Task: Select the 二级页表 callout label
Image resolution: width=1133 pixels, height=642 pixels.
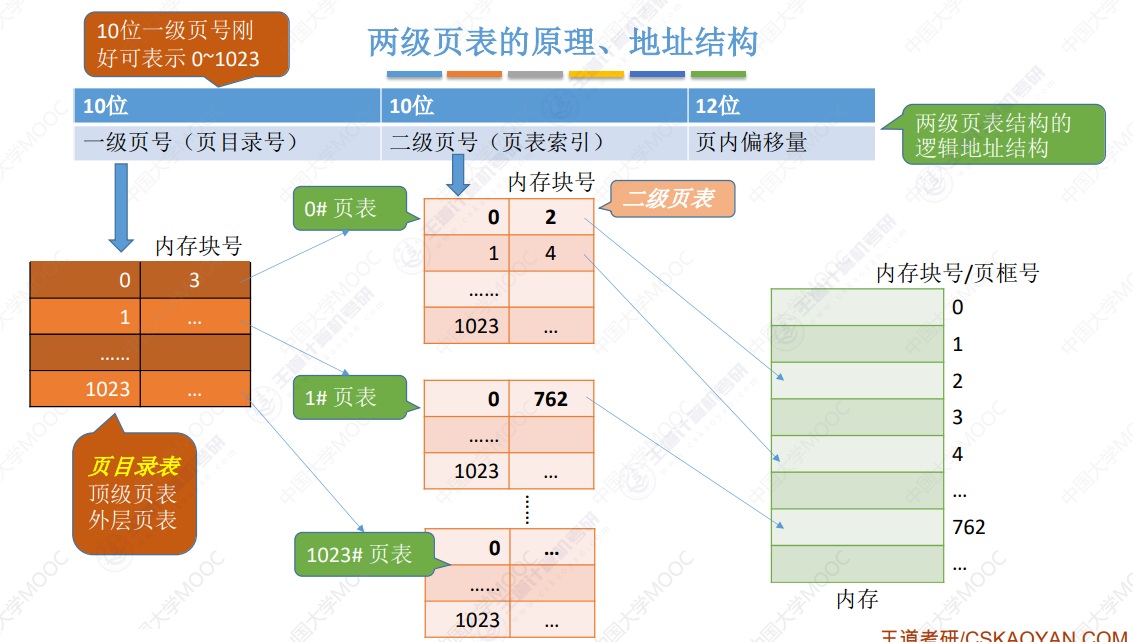Action: (x=673, y=198)
